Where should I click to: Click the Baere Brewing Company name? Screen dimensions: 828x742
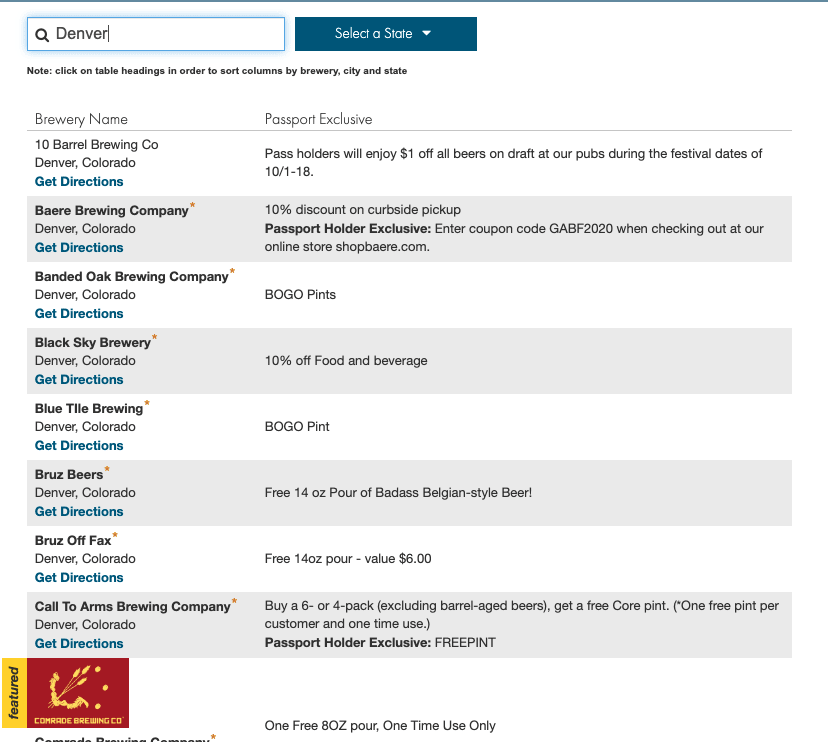click(111, 211)
